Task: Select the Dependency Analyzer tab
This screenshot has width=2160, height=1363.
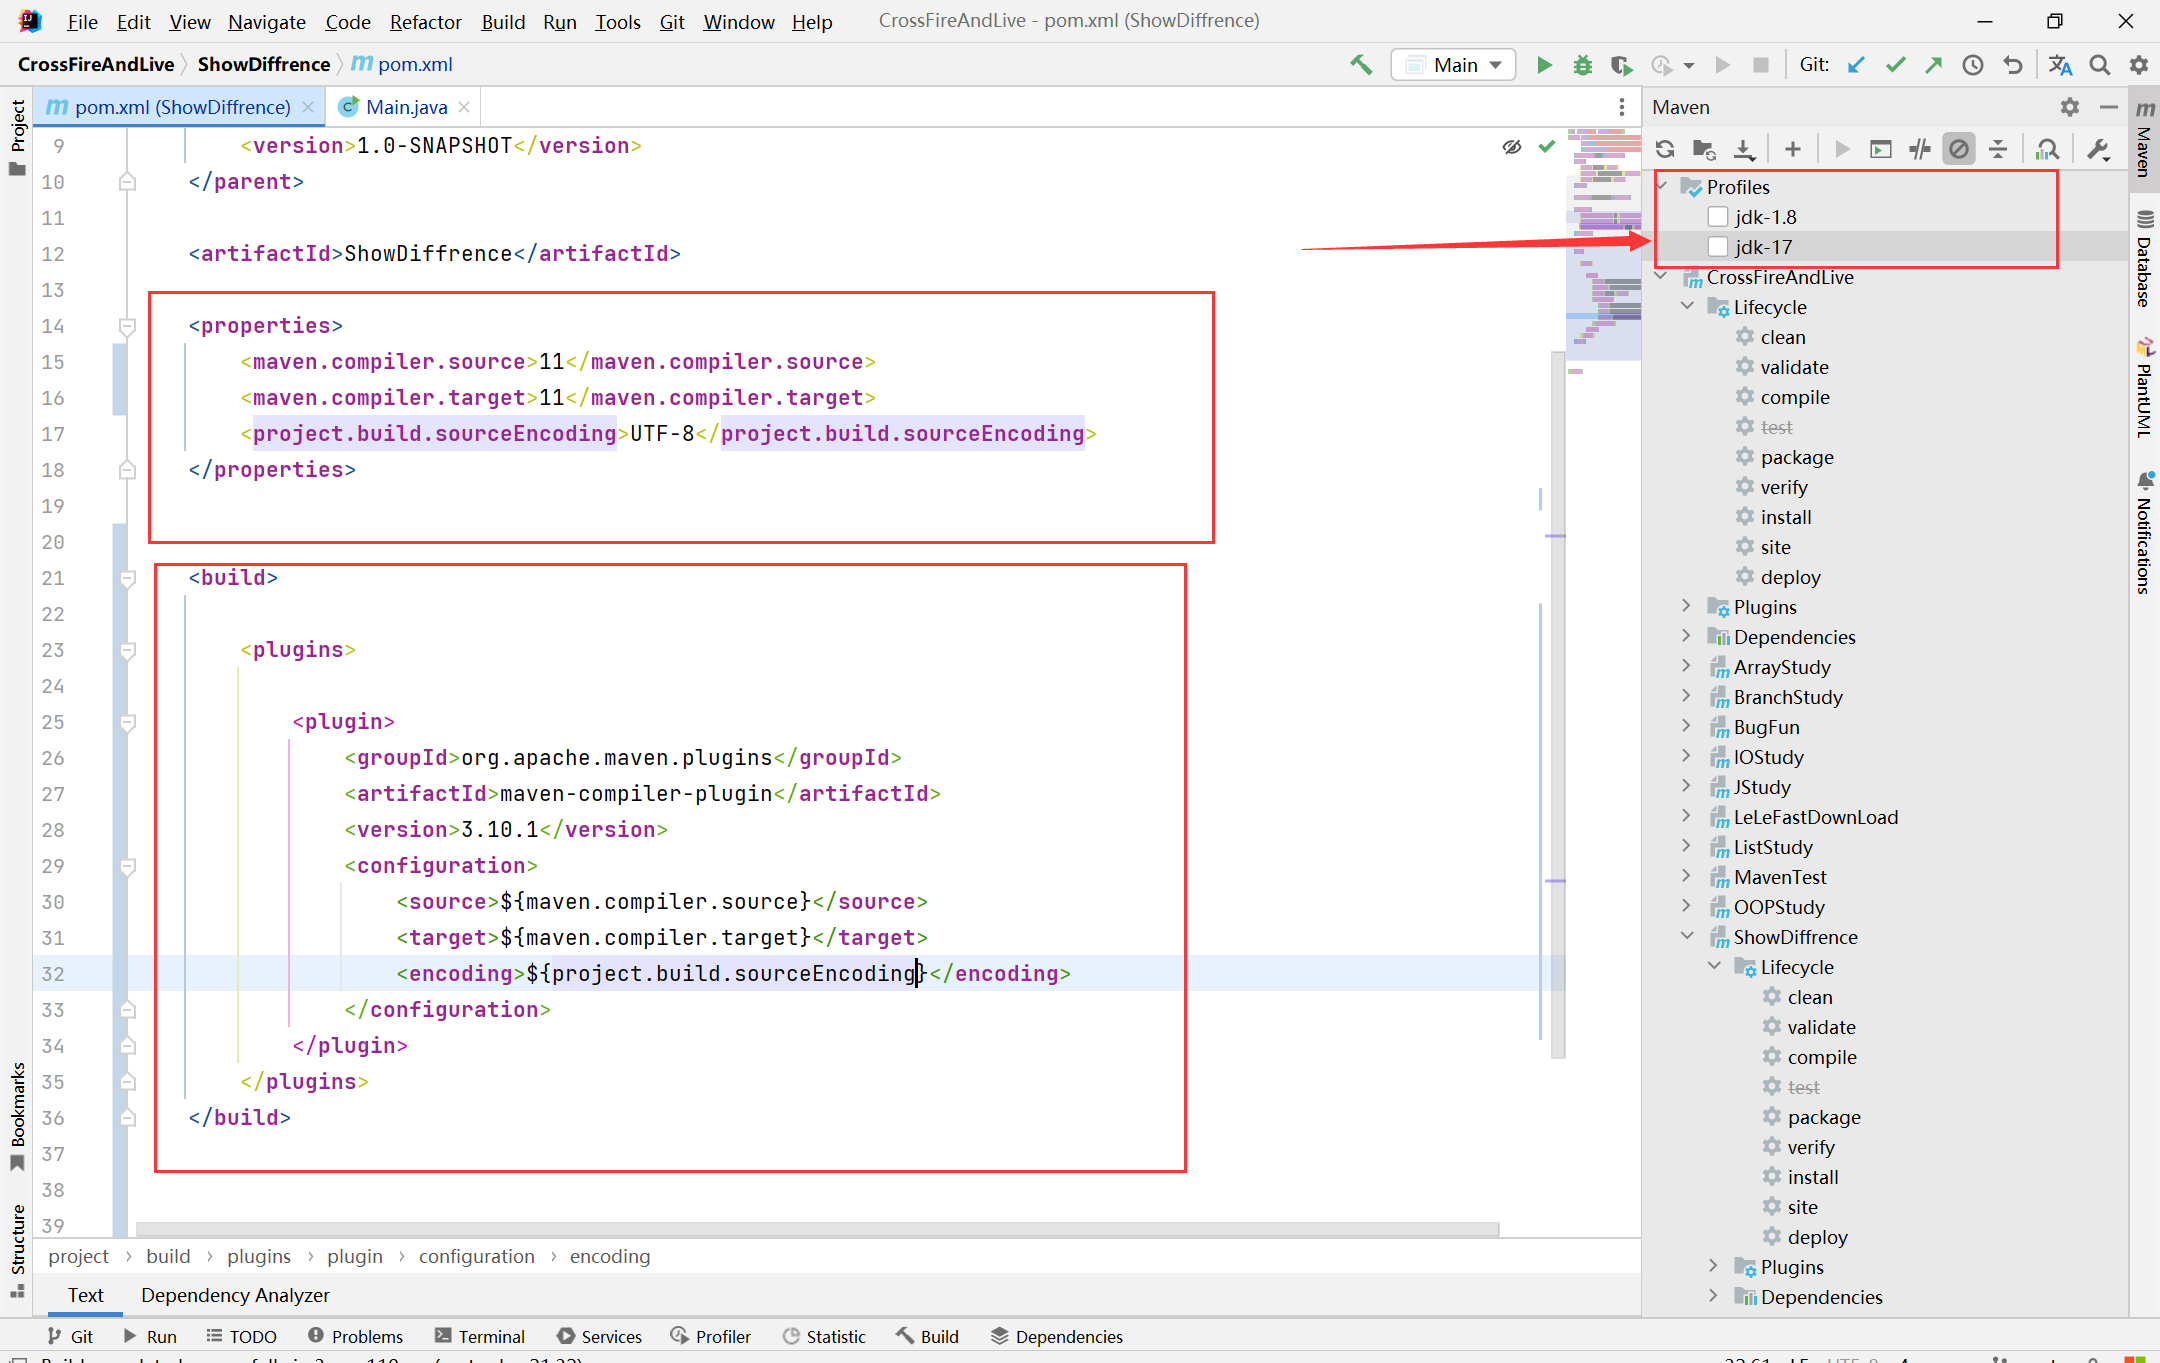Action: click(x=235, y=1294)
